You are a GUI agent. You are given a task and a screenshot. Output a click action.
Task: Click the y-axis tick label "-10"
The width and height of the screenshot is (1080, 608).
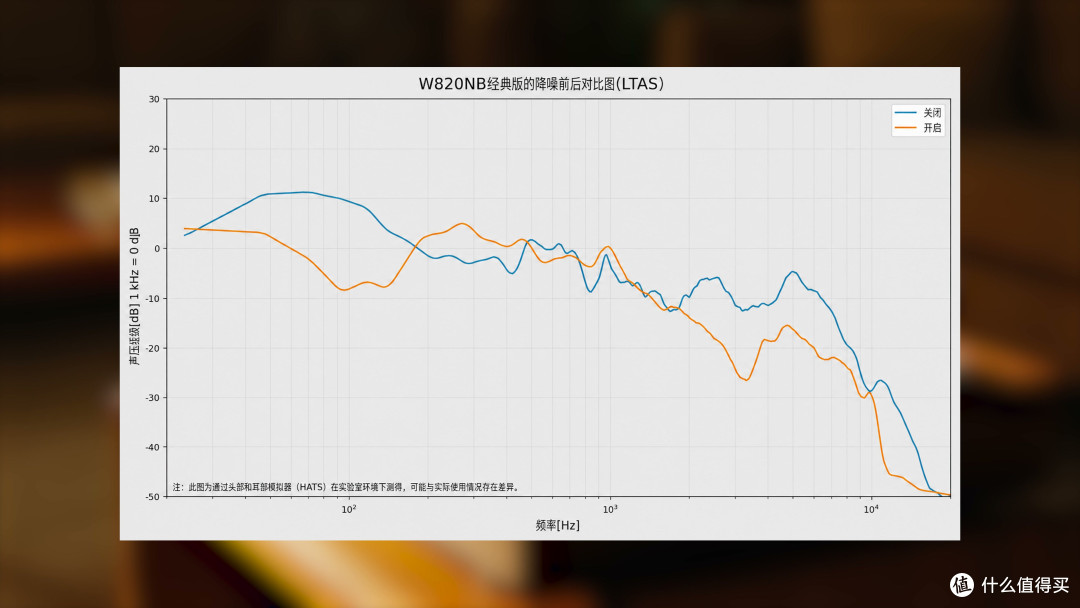pos(152,298)
